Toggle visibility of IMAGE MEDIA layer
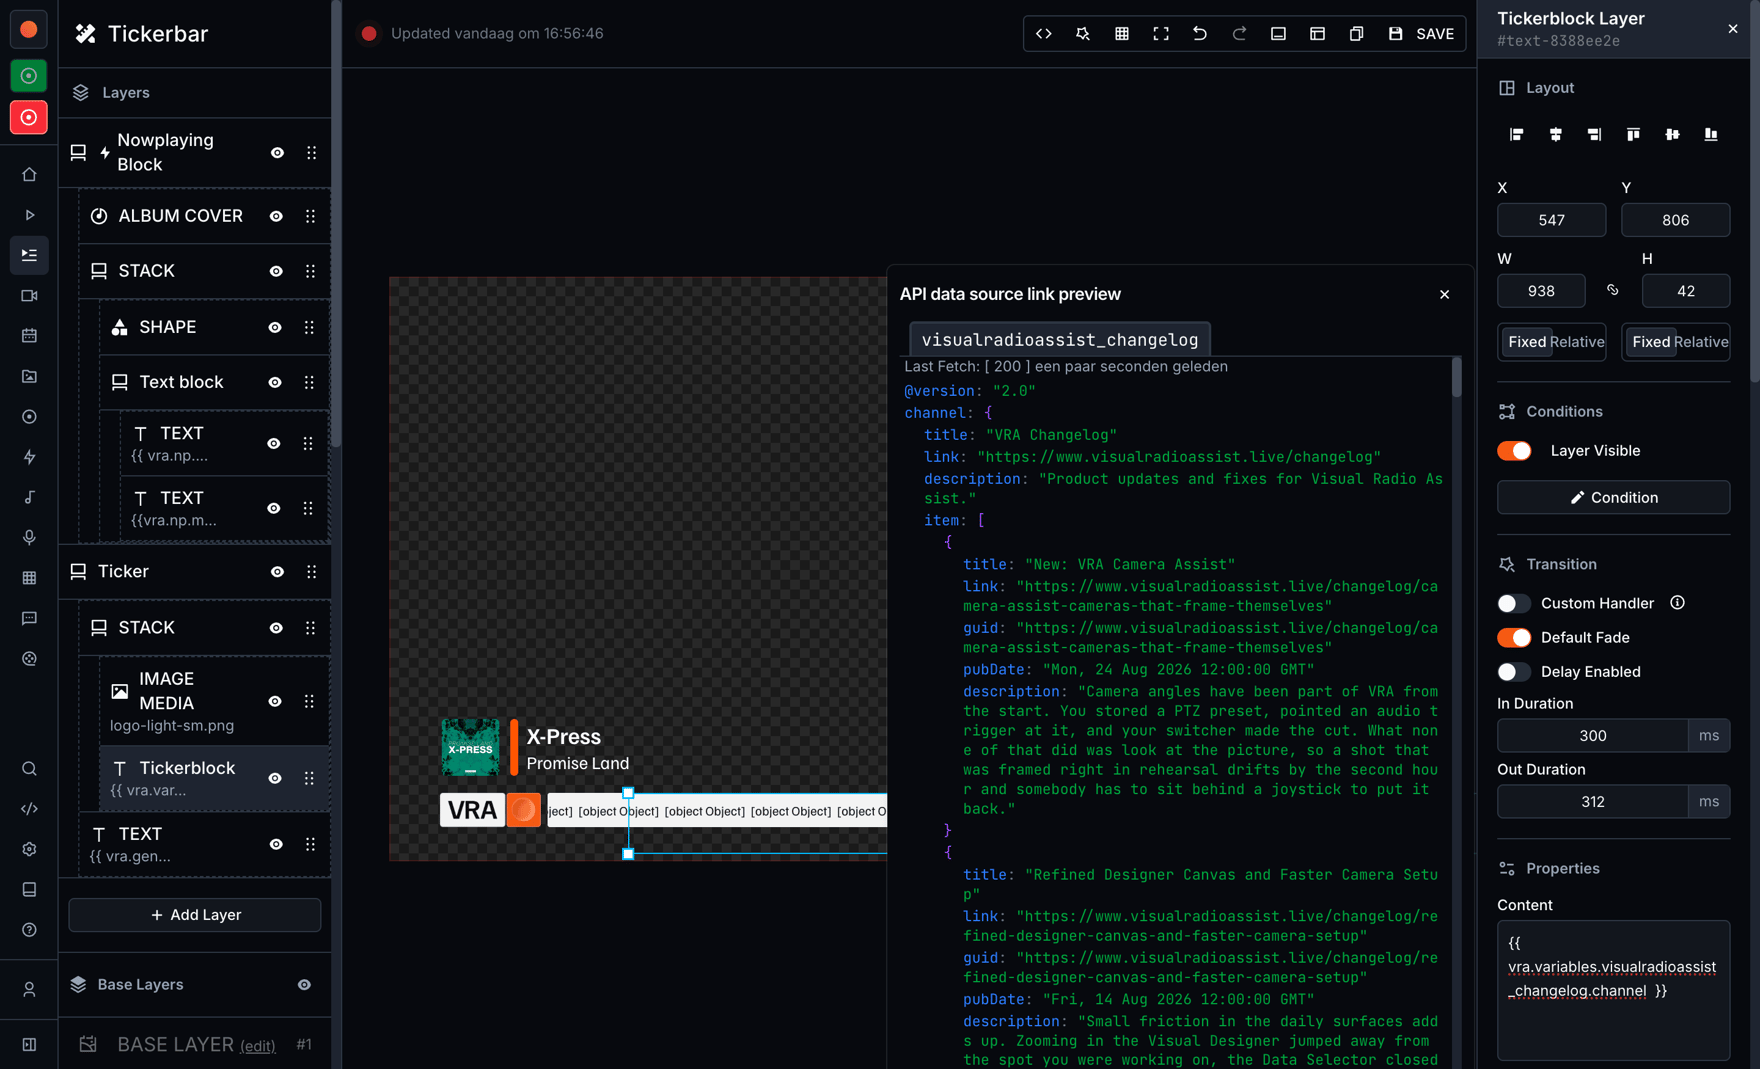Image resolution: width=1760 pixels, height=1069 pixels. tap(275, 702)
